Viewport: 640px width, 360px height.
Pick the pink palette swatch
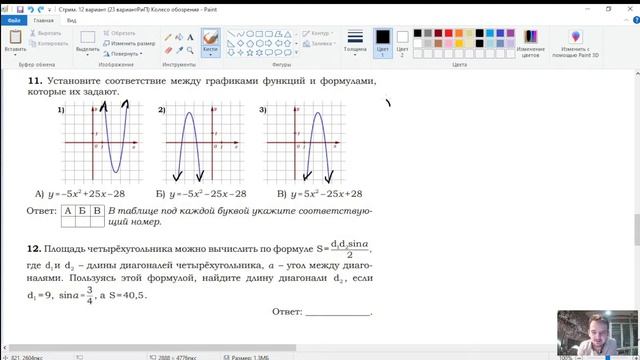449,43
